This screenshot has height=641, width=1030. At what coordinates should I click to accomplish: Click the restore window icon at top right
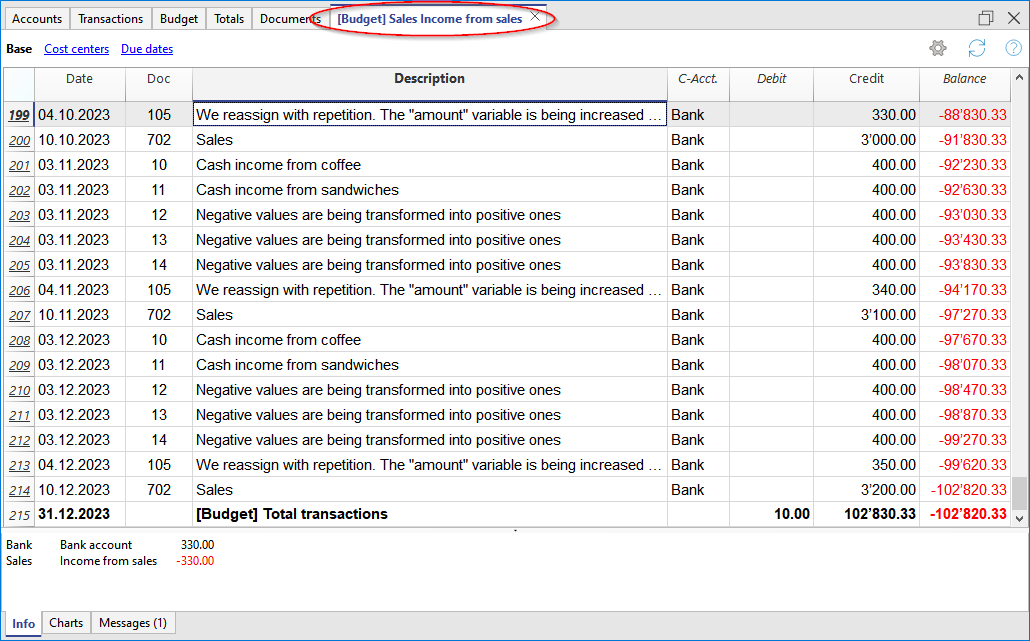click(x=986, y=18)
